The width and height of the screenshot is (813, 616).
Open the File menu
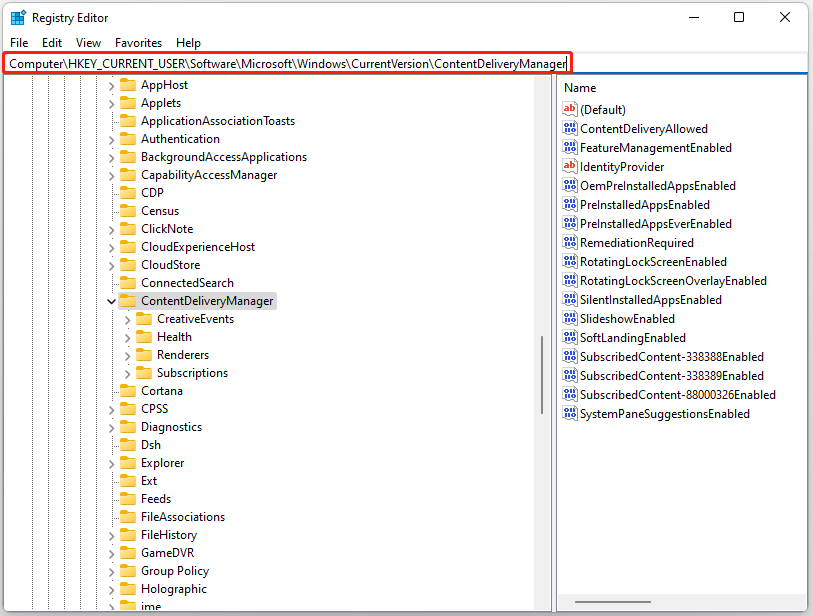pyautogui.click(x=19, y=43)
